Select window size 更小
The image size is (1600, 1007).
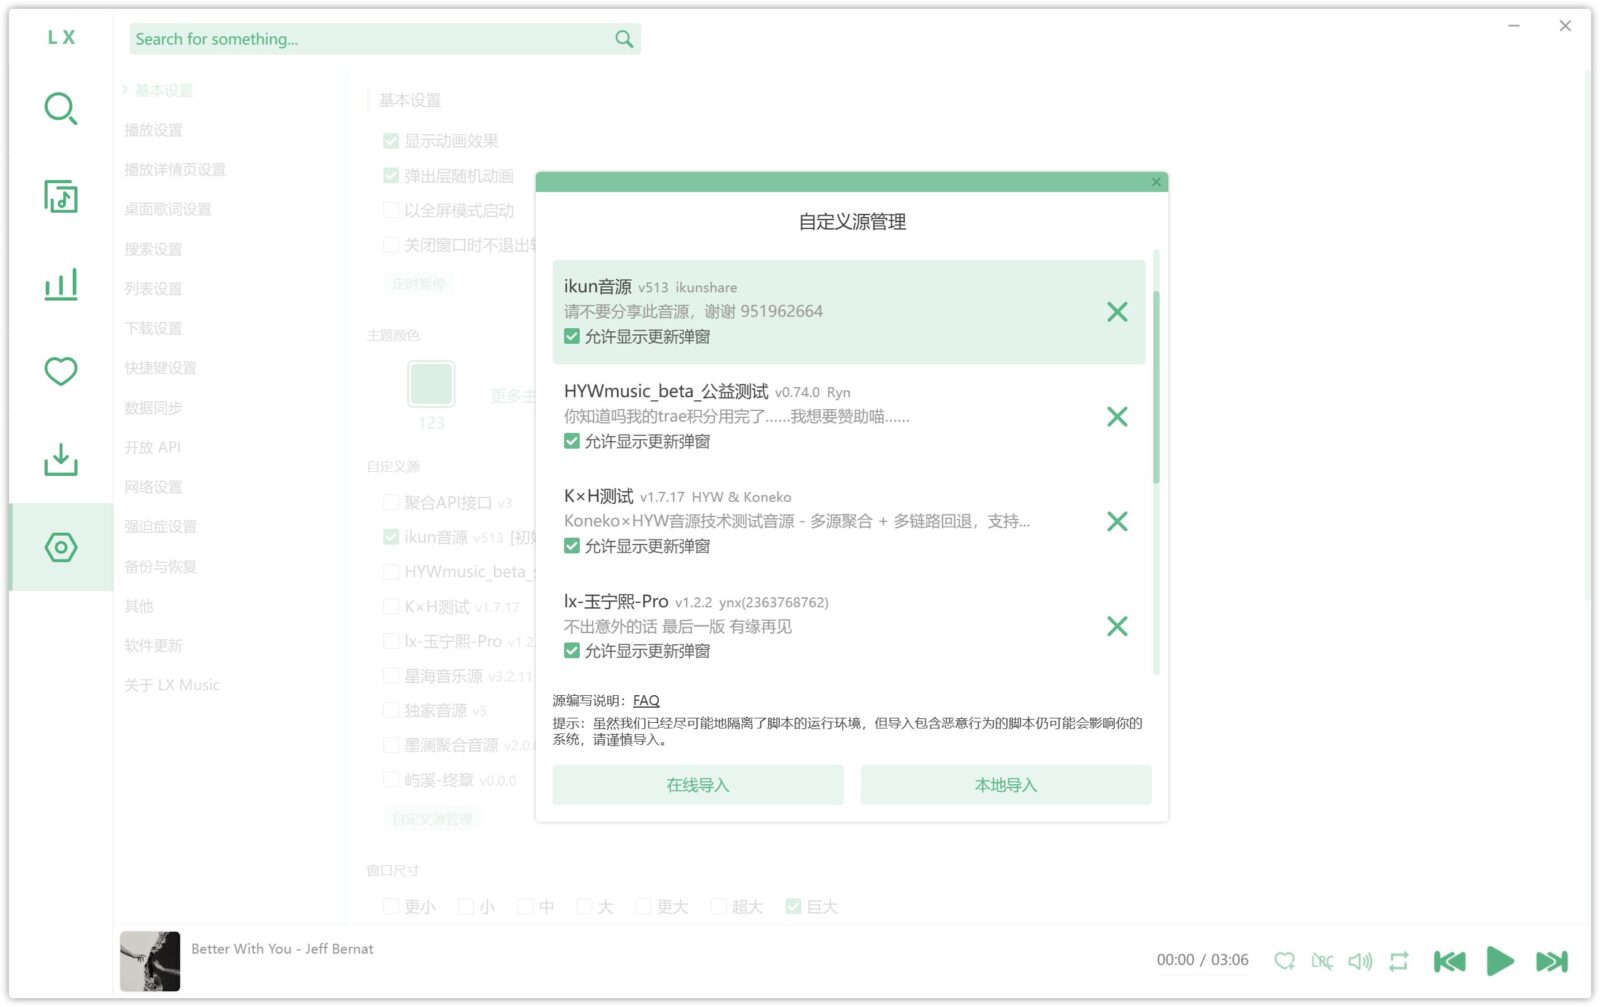tap(391, 907)
